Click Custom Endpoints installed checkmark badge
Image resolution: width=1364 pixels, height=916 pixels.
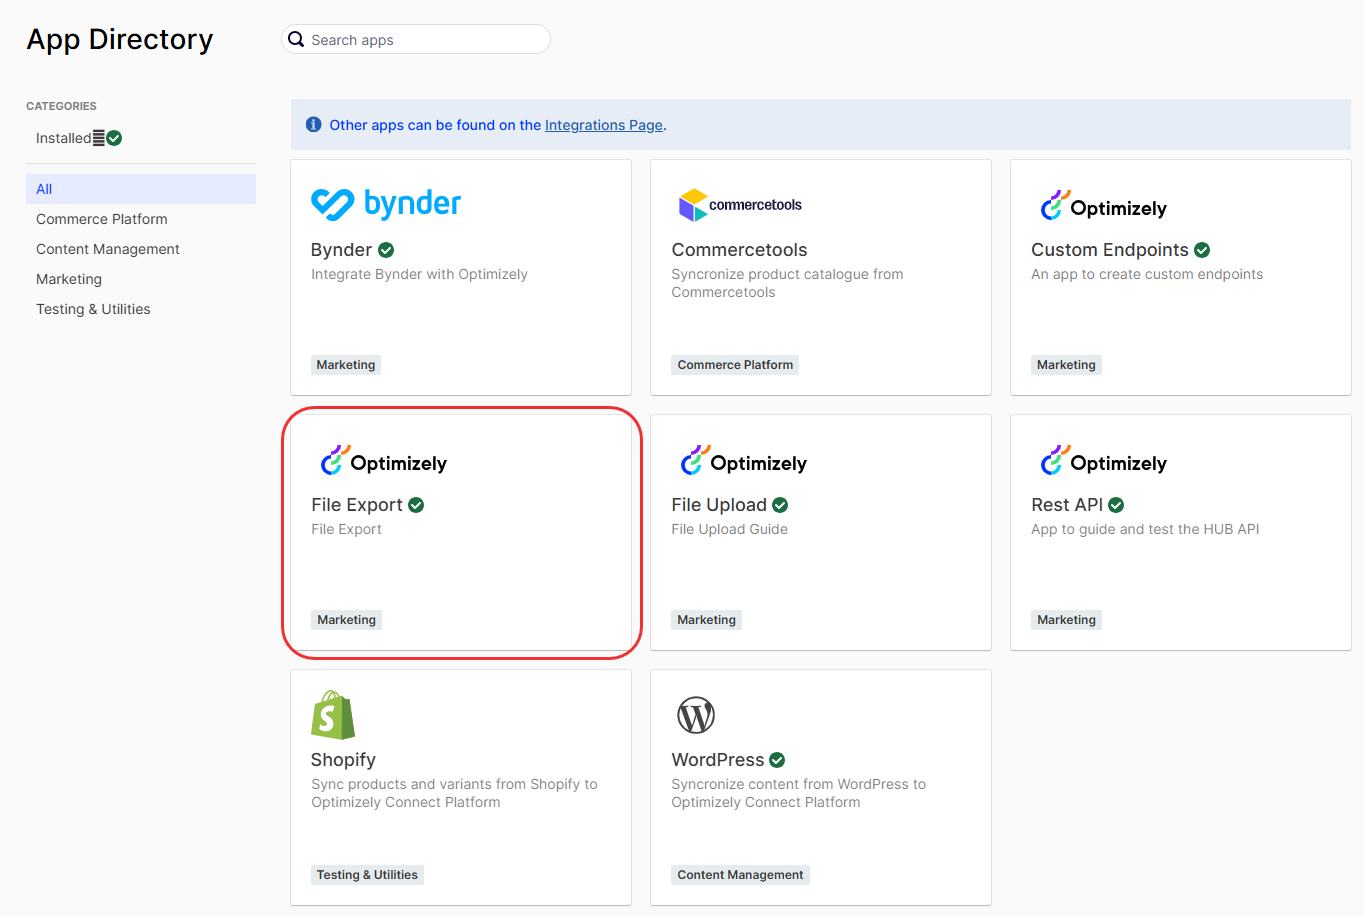click(x=1202, y=250)
